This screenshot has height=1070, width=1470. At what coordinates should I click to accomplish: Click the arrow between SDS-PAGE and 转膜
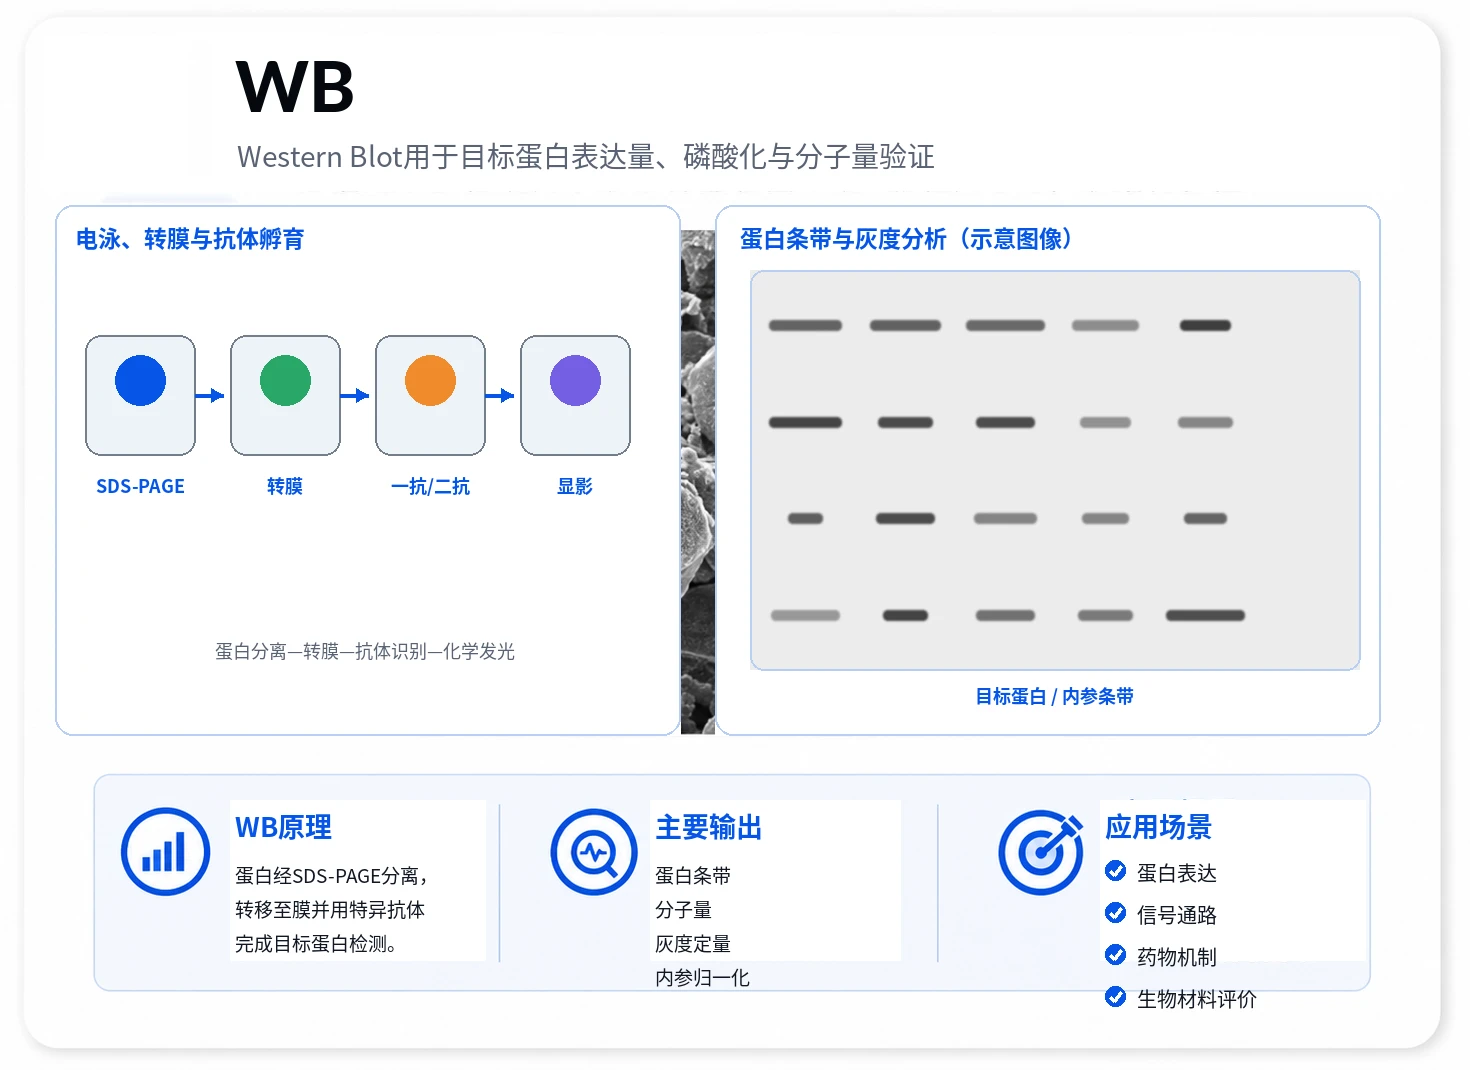211,395
